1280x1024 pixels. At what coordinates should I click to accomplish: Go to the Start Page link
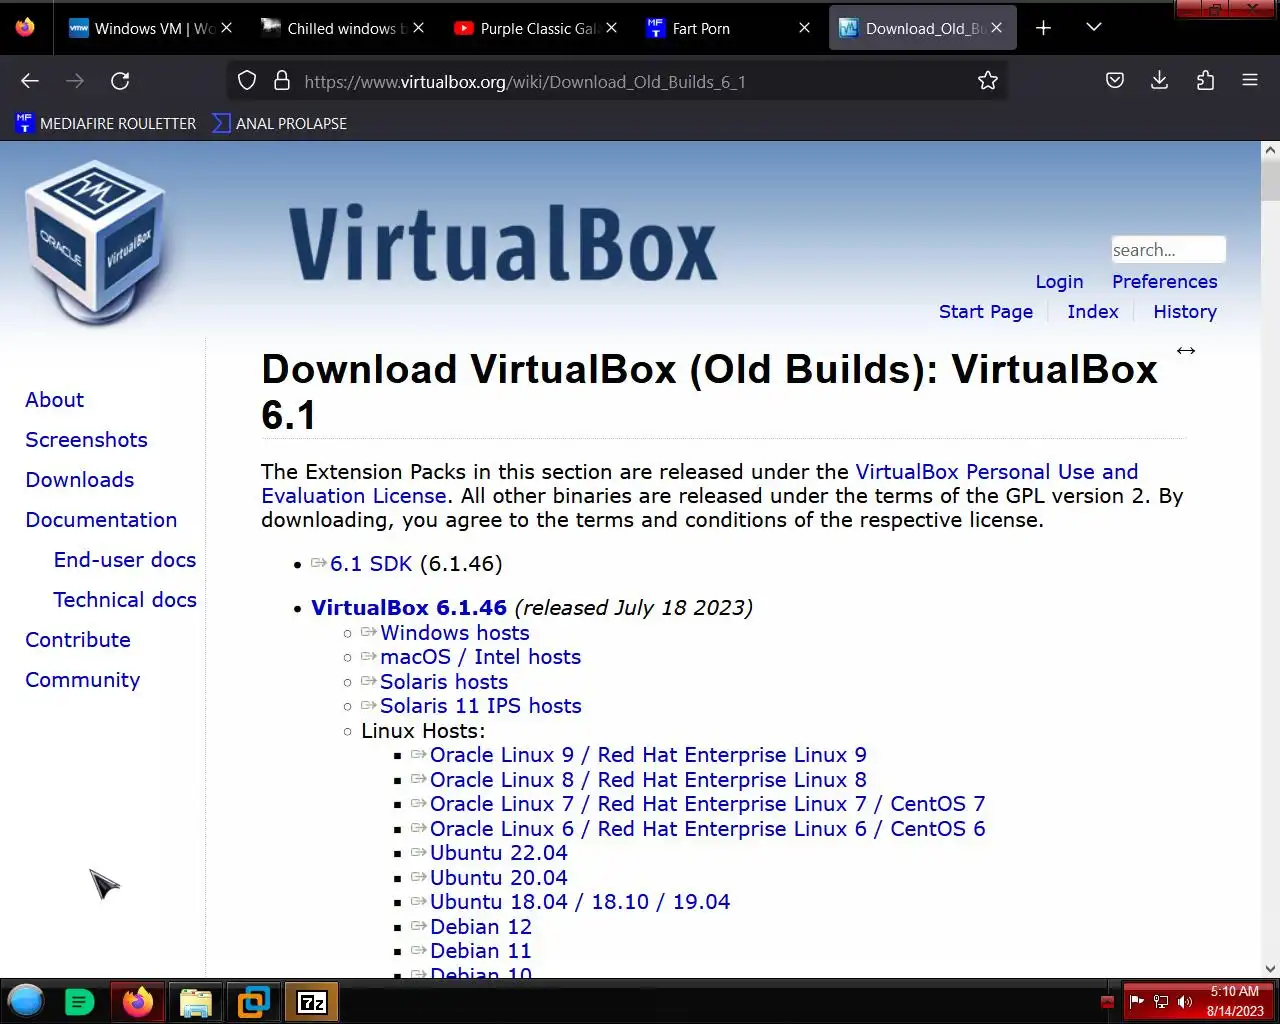(985, 312)
